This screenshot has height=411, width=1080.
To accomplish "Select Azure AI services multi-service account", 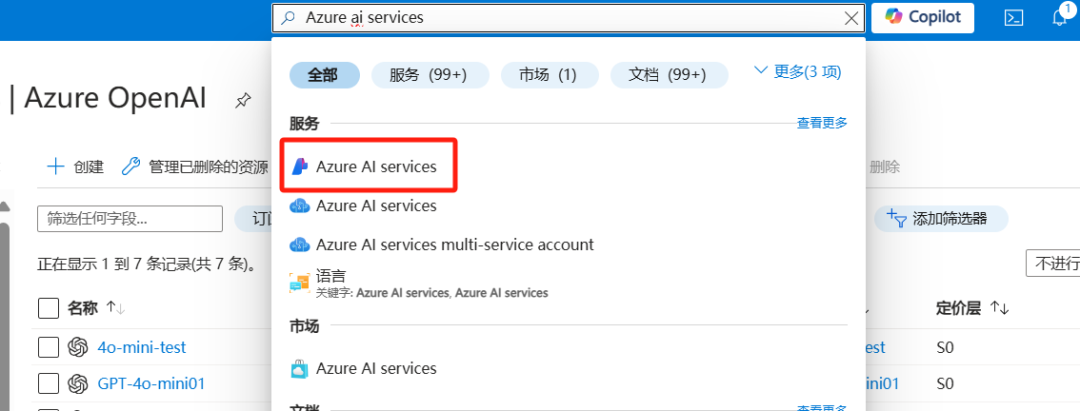I will coord(454,244).
